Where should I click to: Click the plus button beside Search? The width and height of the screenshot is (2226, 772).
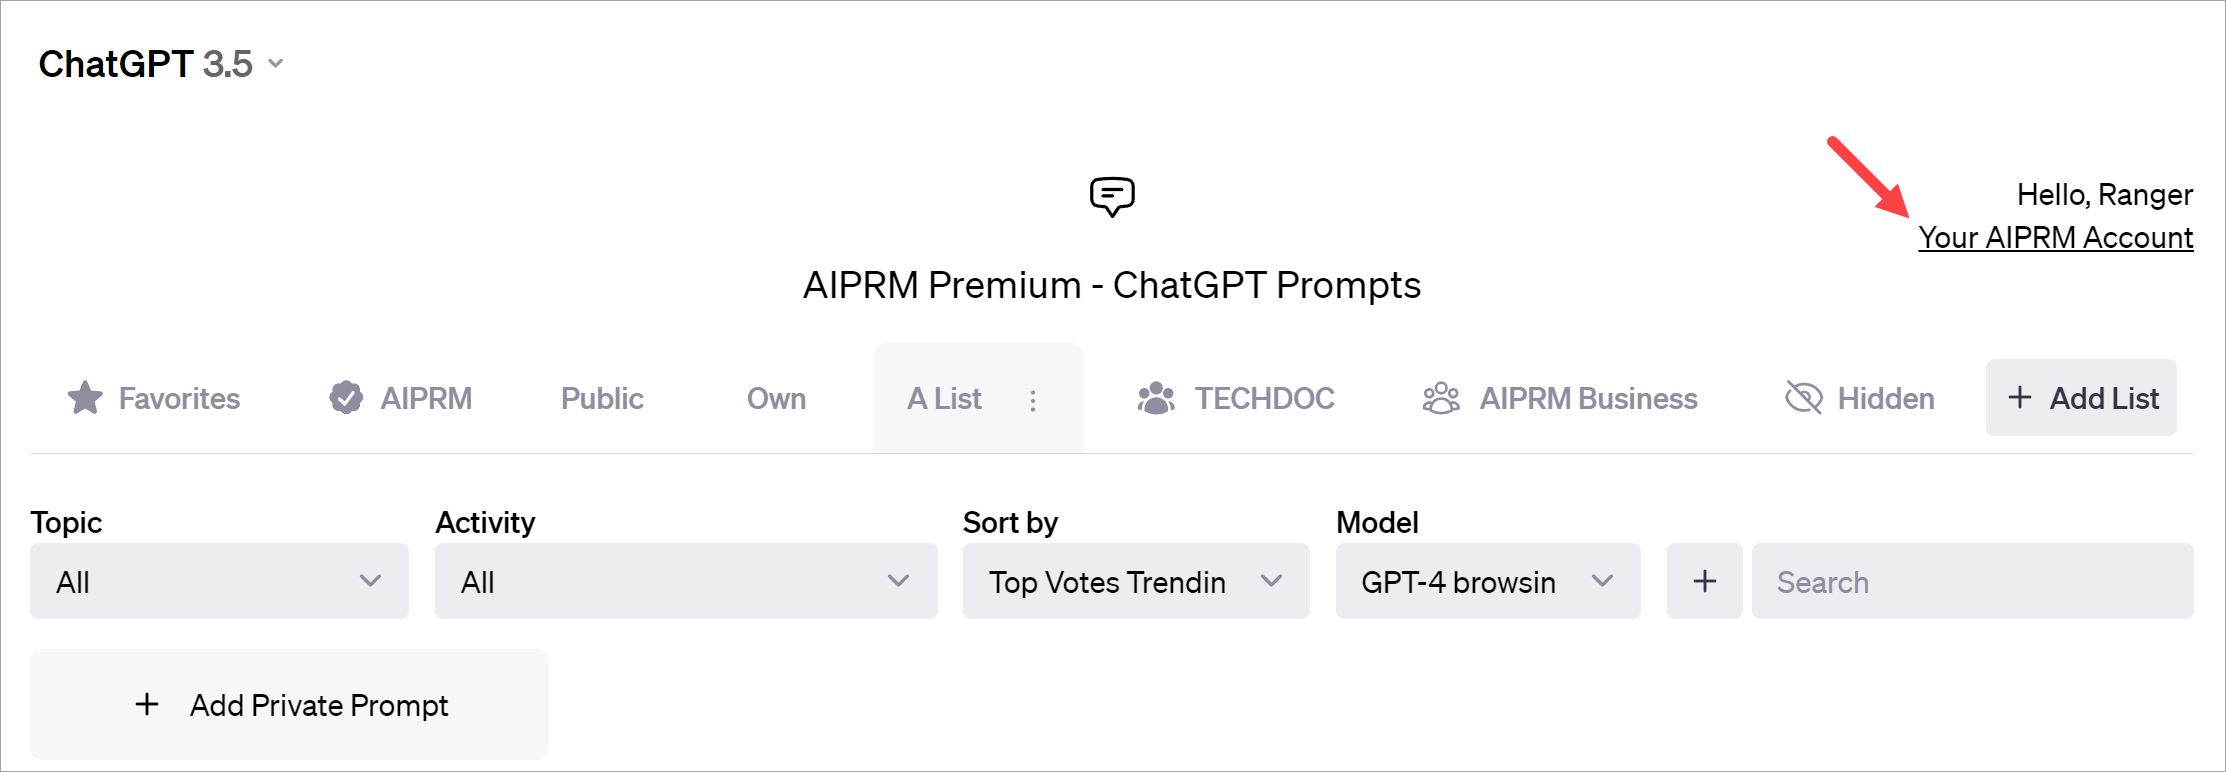coord(1704,581)
